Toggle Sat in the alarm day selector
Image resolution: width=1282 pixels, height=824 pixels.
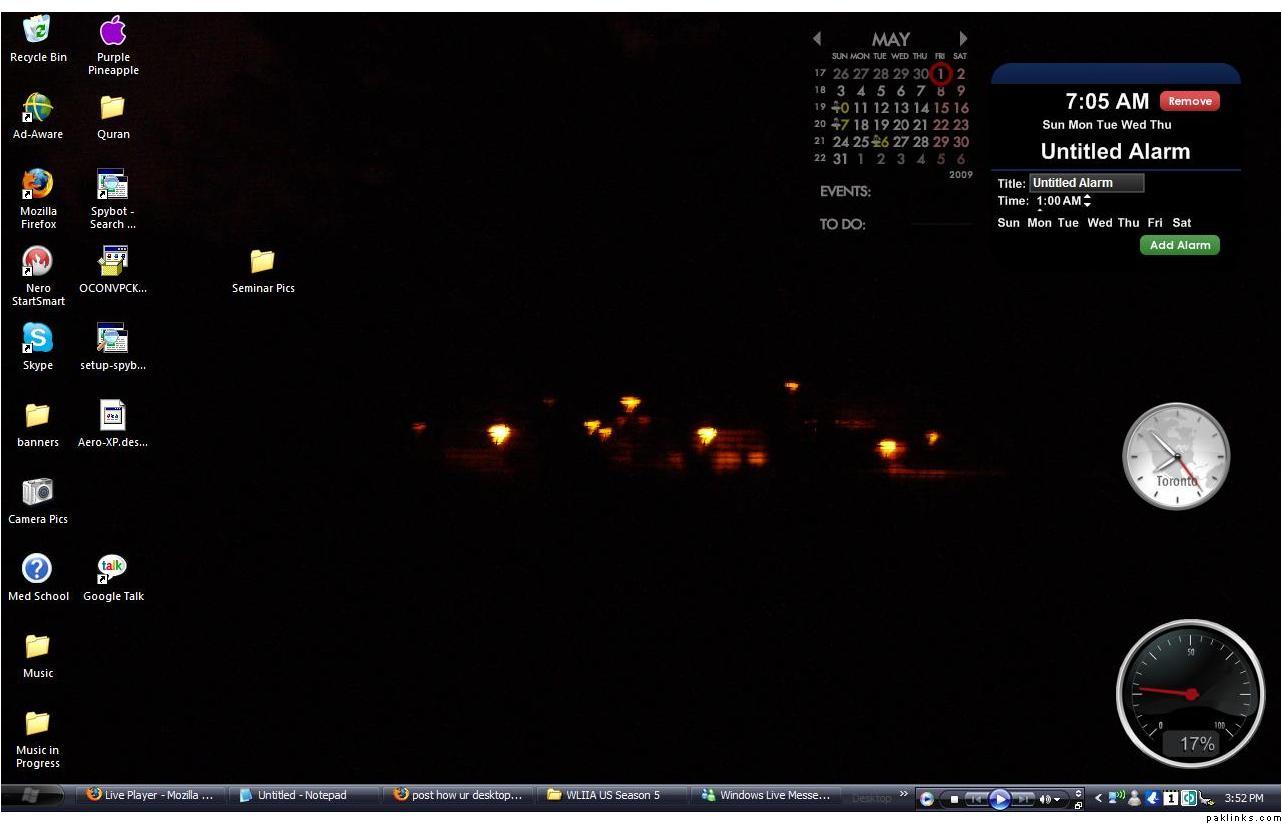tap(1182, 223)
